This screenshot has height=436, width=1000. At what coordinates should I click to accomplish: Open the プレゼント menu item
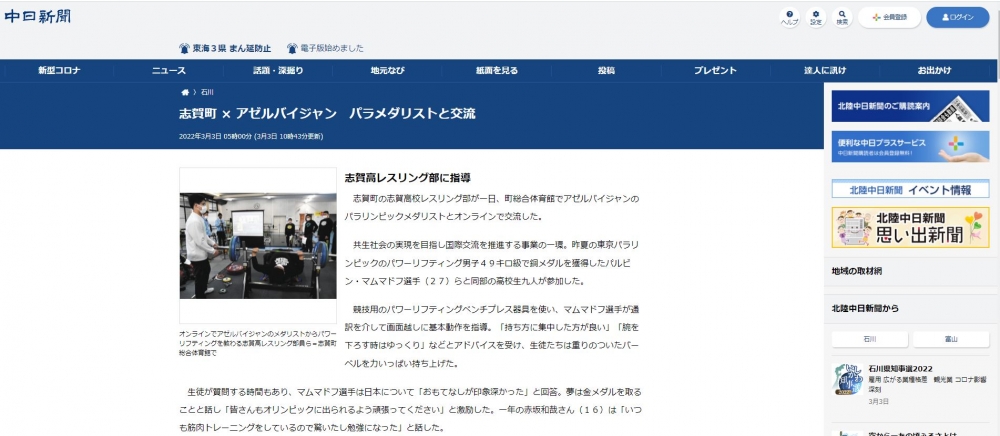[715, 71]
